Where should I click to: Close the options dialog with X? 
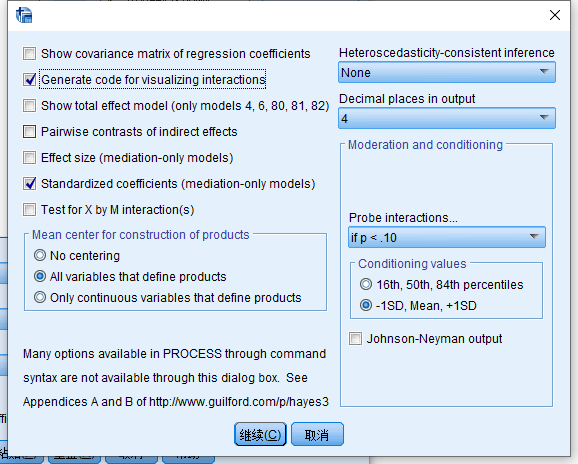pos(554,15)
